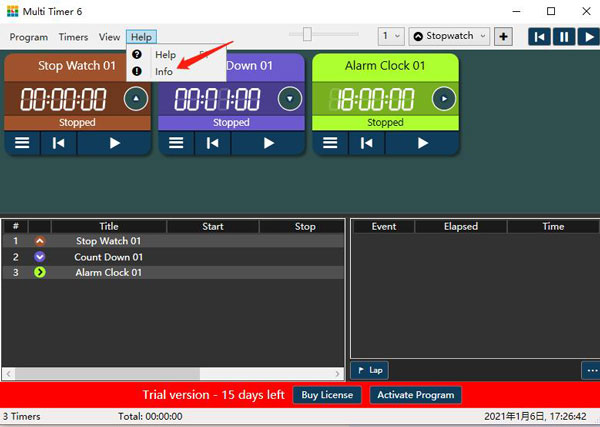Click the Total: 00:00:00 status text
The image size is (600, 427).
point(150,416)
